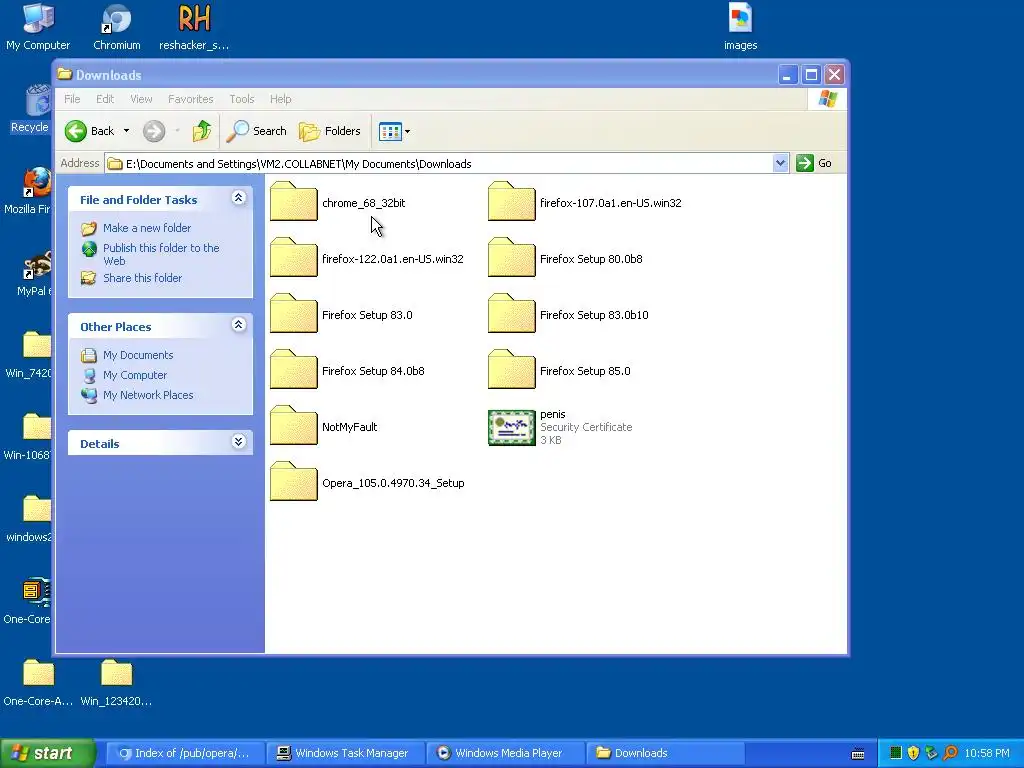1024x768 pixels.
Task: Select the Firefox Setup 80.0b8 folder icon
Action: click(x=511, y=258)
